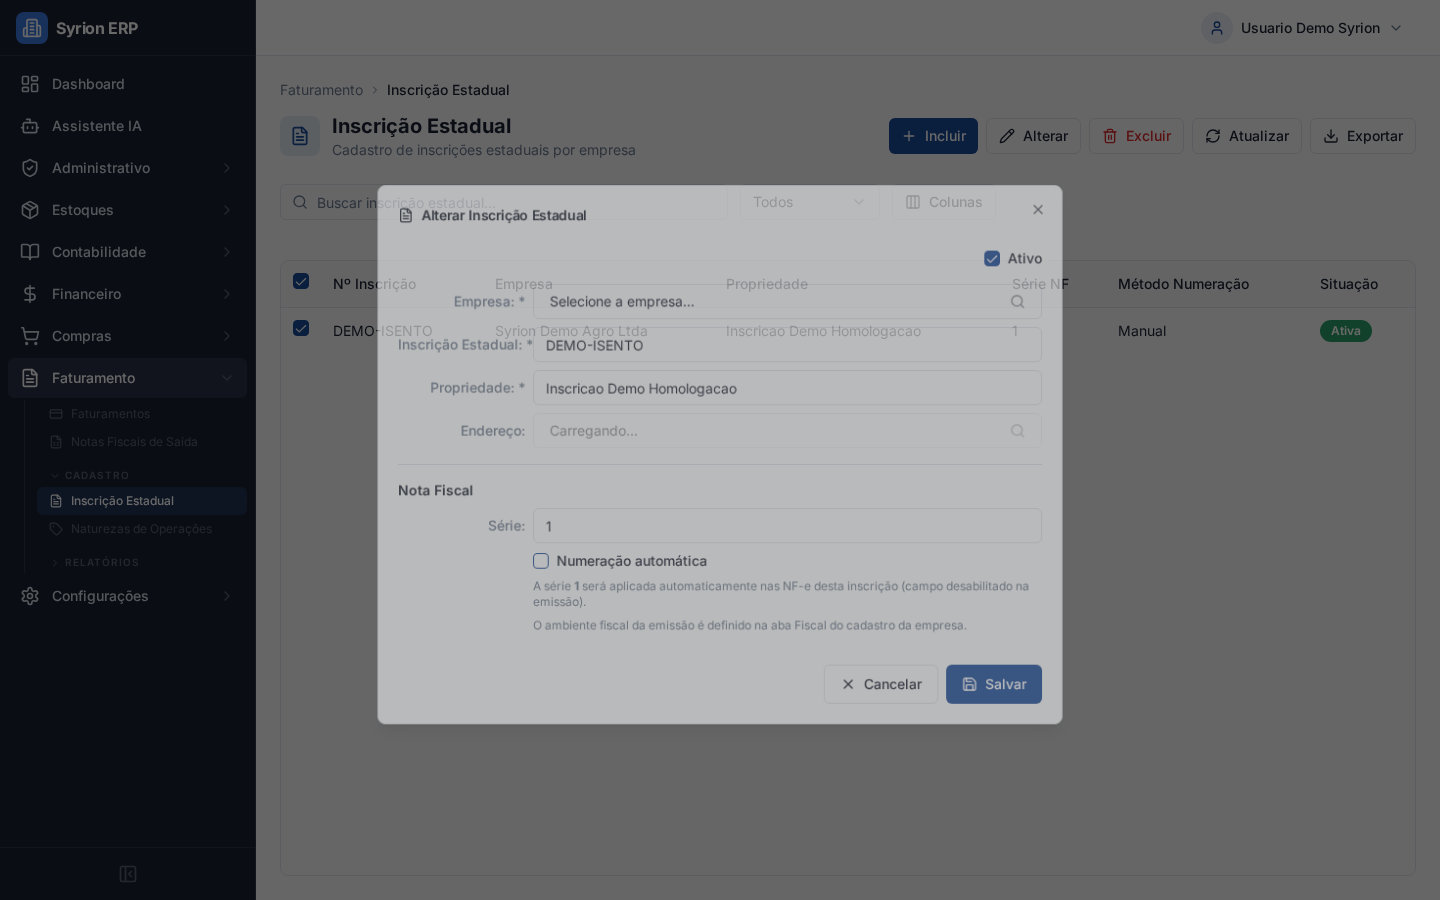1440x900 pixels.
Task: Click the Inscrição Estadual page header icon
Action: (x=300, y=136)
